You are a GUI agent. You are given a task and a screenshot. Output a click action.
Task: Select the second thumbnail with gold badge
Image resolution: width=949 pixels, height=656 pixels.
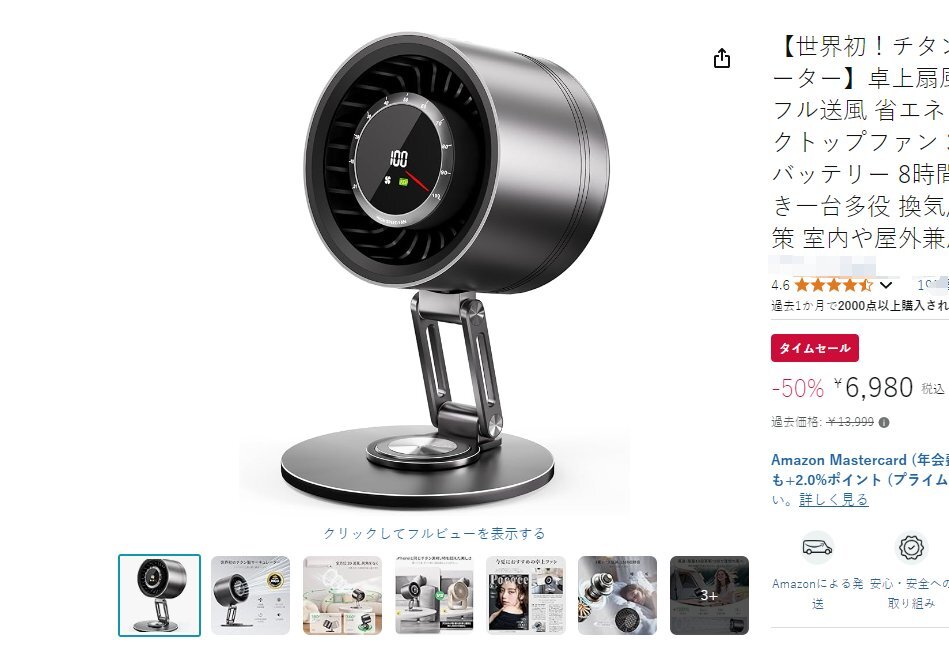pos(251,595)
